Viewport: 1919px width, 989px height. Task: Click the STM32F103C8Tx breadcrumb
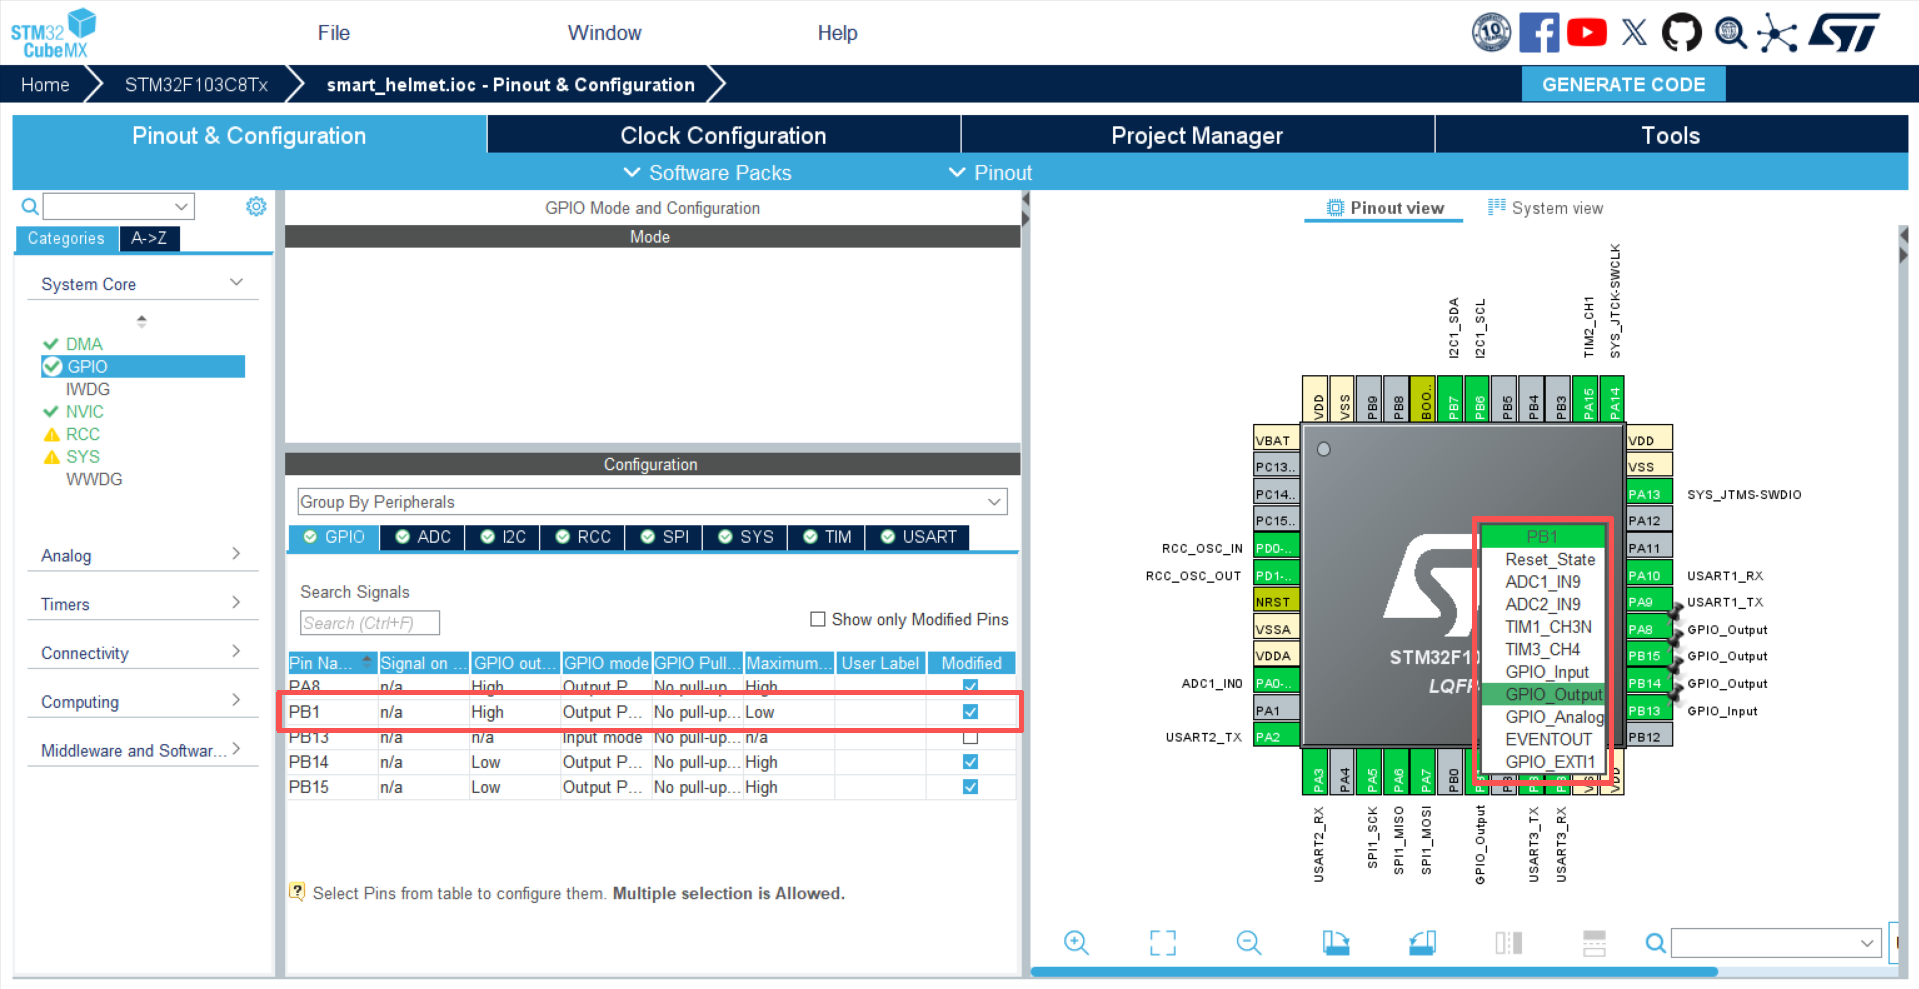(x=196, y=85)
